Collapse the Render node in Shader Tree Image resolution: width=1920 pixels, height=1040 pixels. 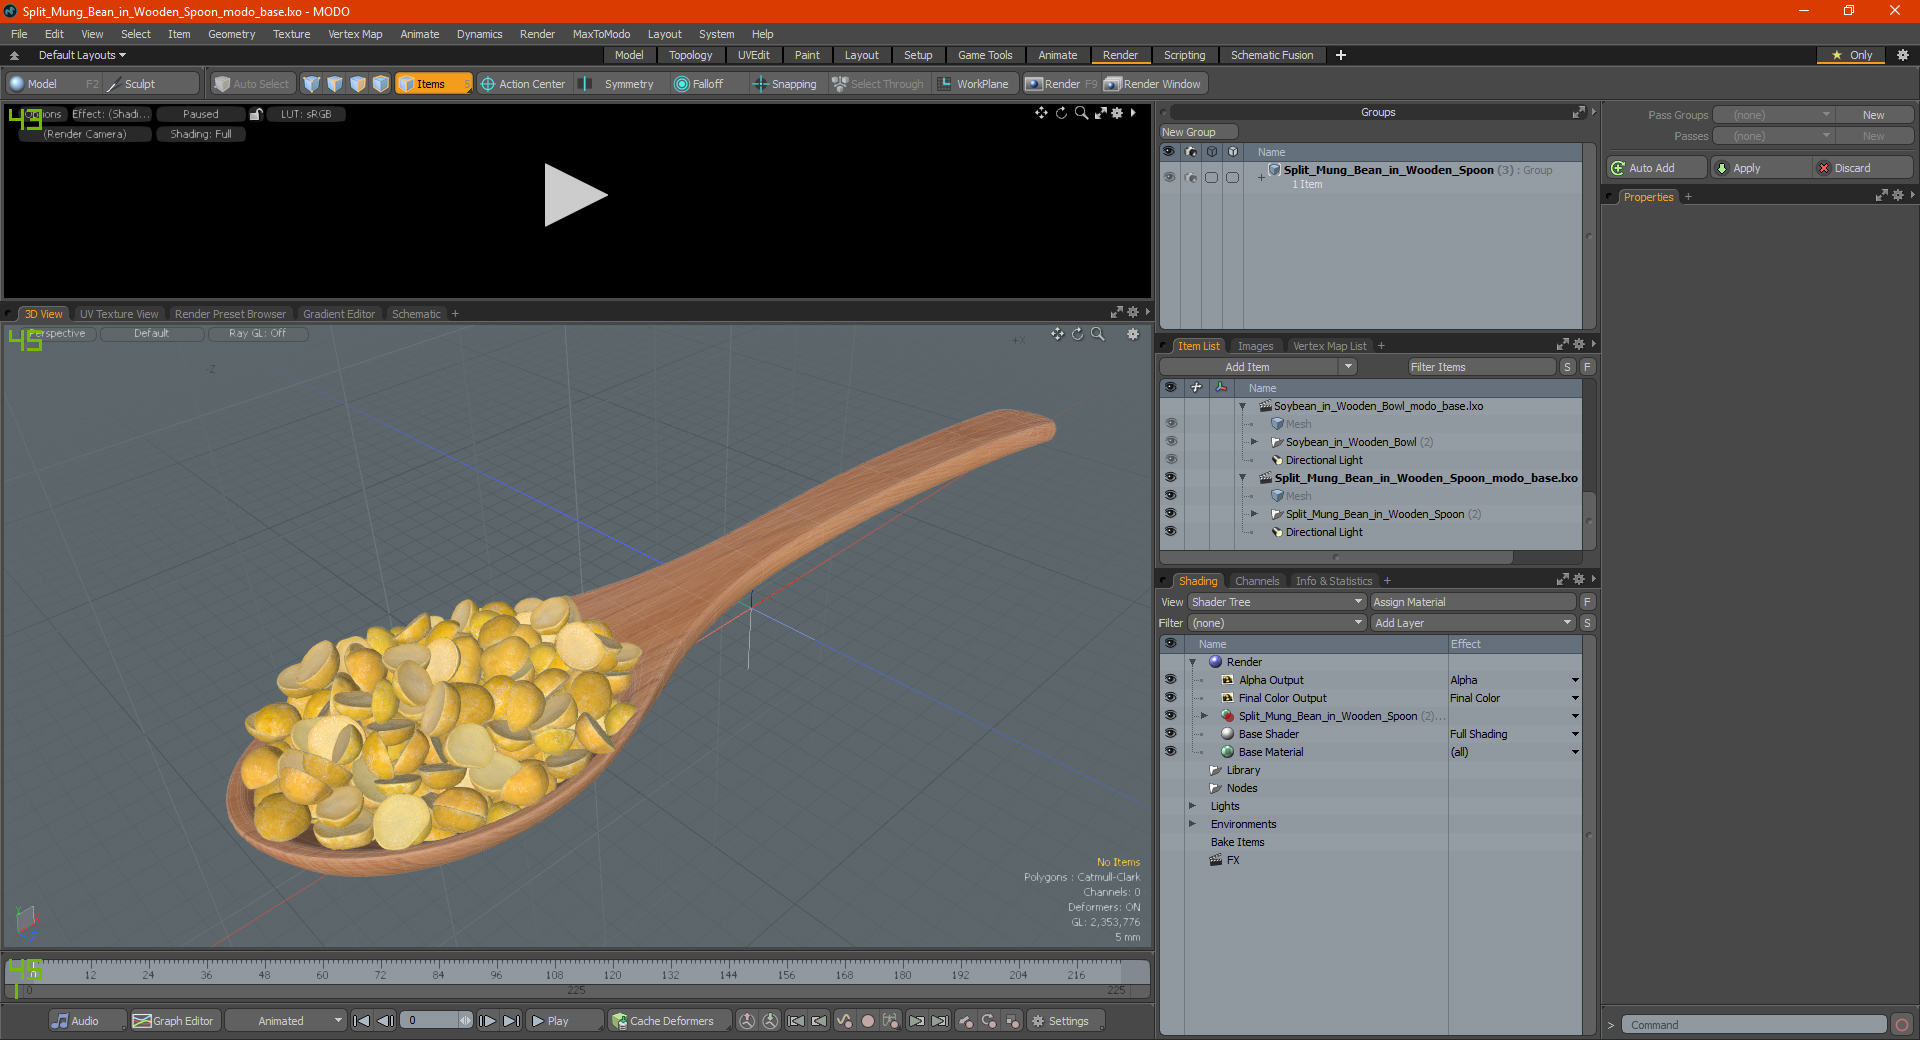pos(1192,662)
